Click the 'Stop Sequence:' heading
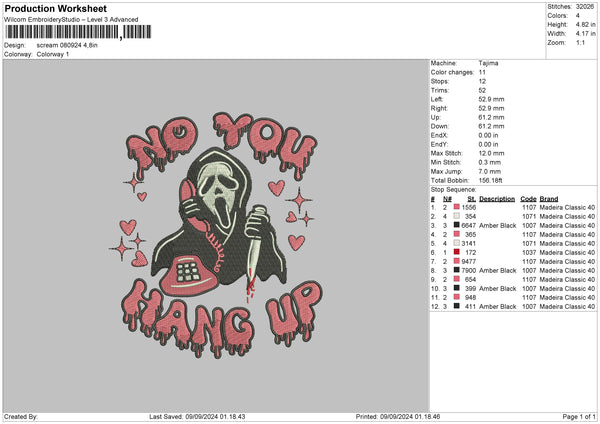This screenshot has height=424, width=600. 453,190
